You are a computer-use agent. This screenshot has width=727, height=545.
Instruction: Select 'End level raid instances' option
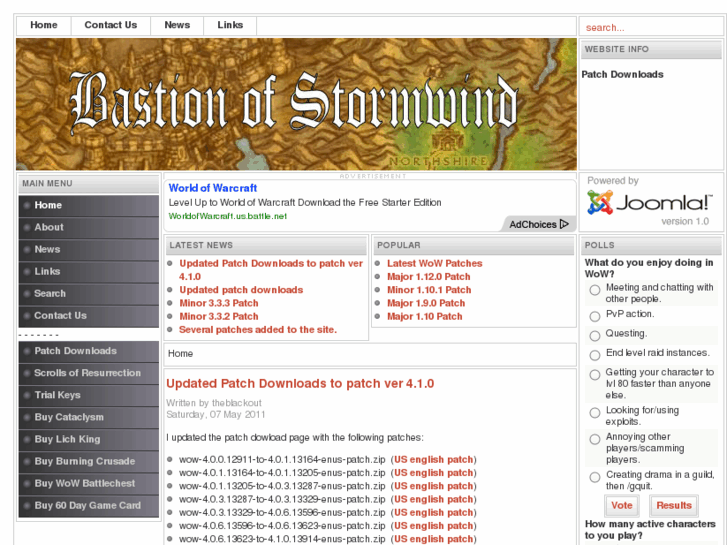click(x=595, y=355)
